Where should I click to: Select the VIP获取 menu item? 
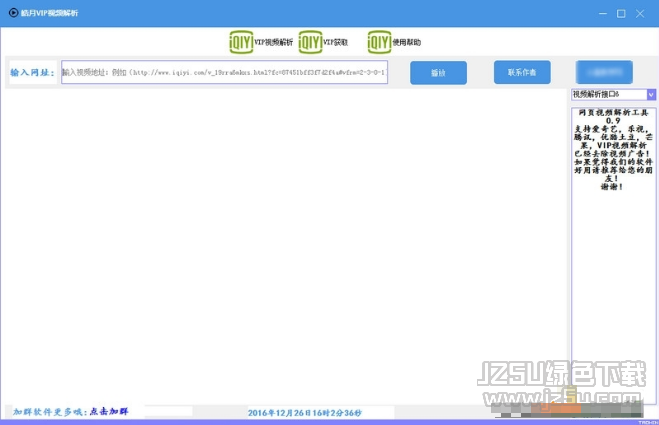pyautogui.click(x=335, y=42)
